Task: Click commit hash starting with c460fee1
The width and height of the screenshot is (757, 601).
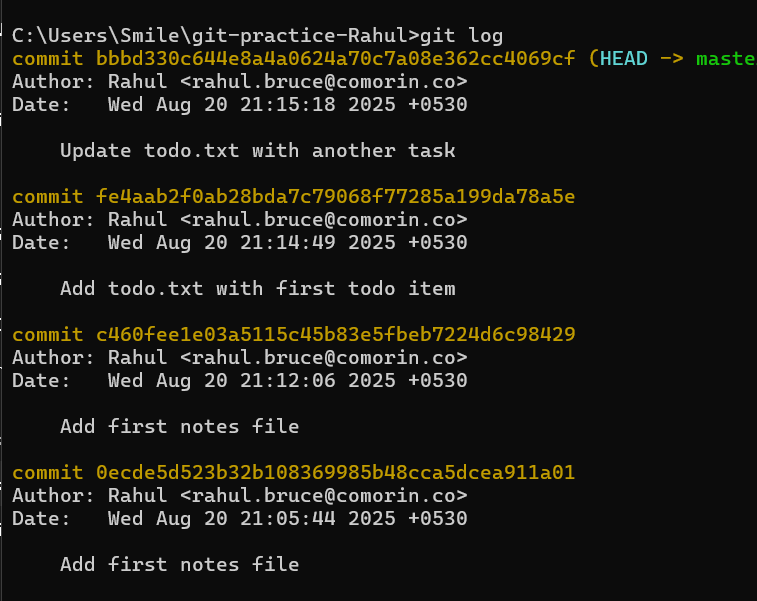Action: coord(335,334)
